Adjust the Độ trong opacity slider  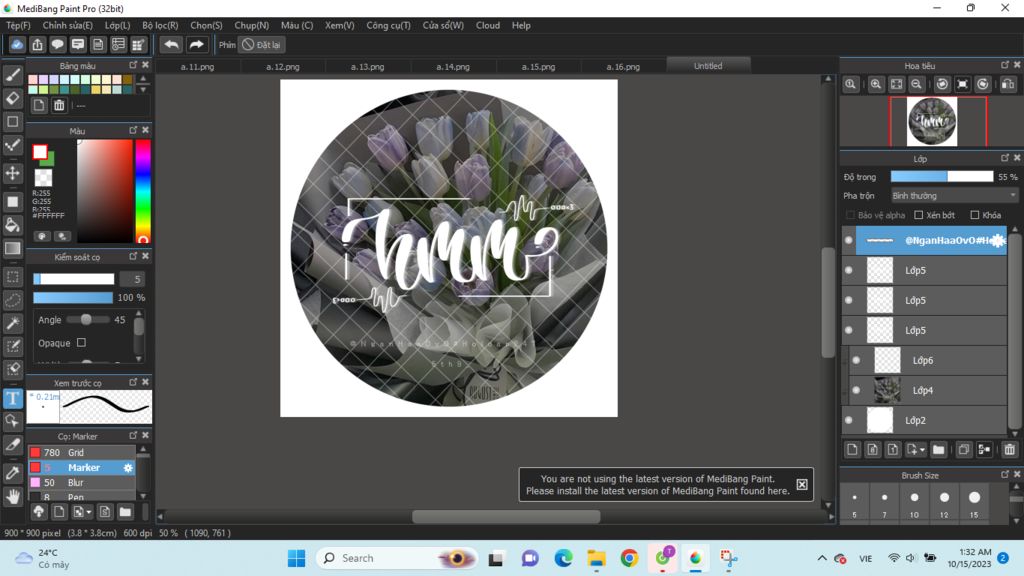pyautogui.click(x=942, y=176)
